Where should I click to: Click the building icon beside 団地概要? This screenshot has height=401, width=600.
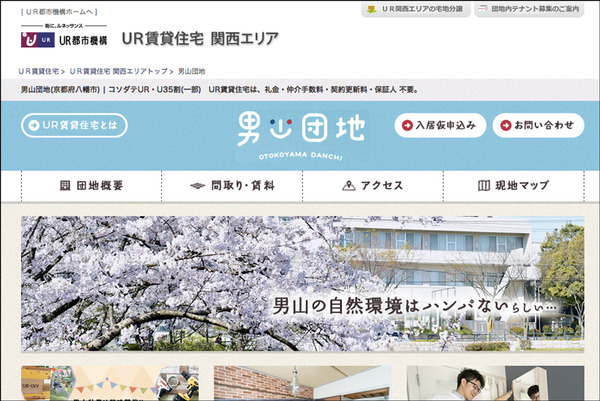65,186
